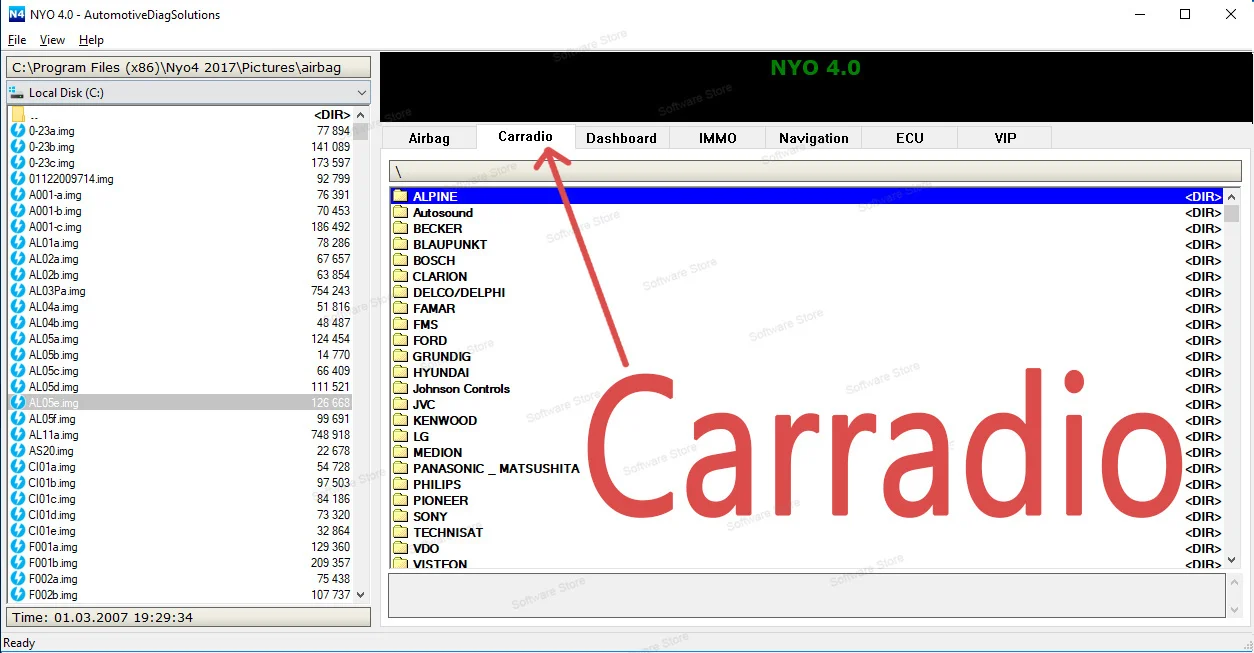This screenshot has width=1254, height=653.
Task: Click the BOSCH folder icon
Action: [400, 261]
